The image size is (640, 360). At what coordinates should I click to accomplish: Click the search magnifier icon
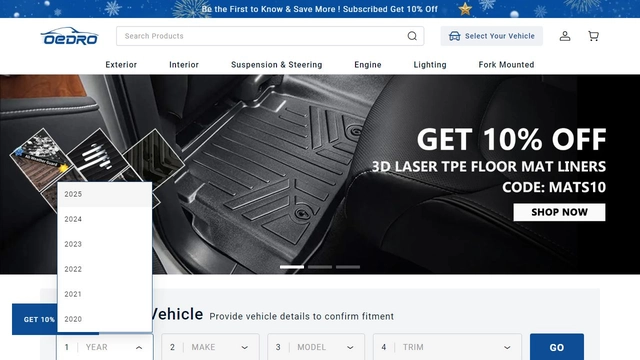pos(412,36)
